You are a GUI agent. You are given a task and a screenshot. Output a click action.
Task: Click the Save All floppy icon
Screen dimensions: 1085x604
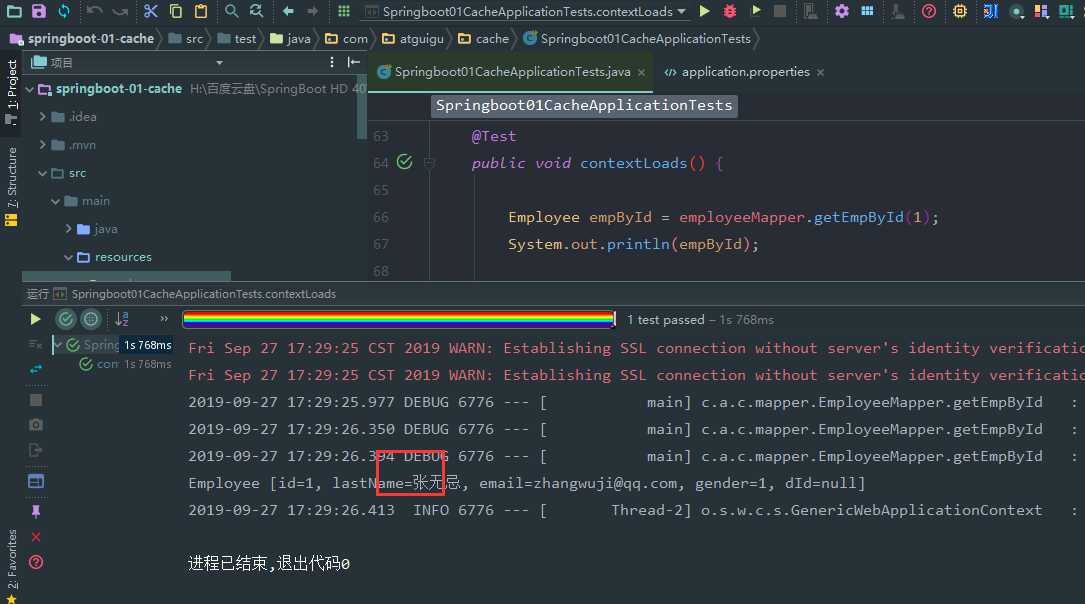39,11
